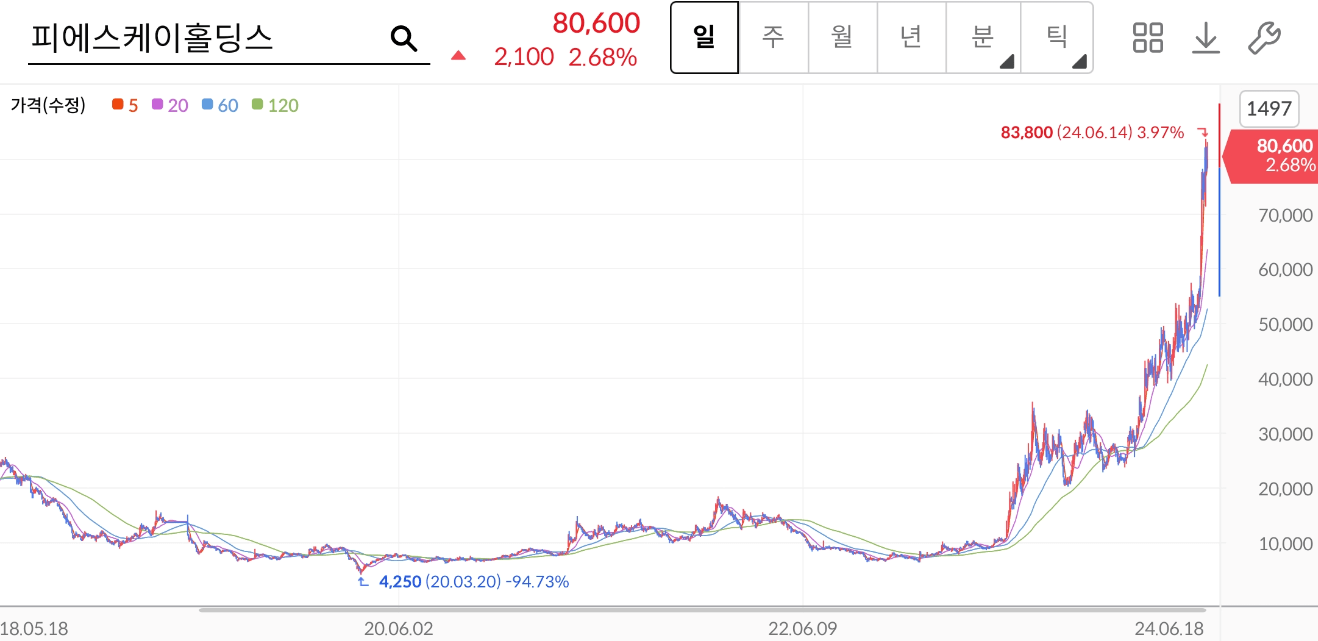Open chart settings via the wrench icon
The height and width of the screenshot is (641, 1318).
click(x=1267, y=37)
